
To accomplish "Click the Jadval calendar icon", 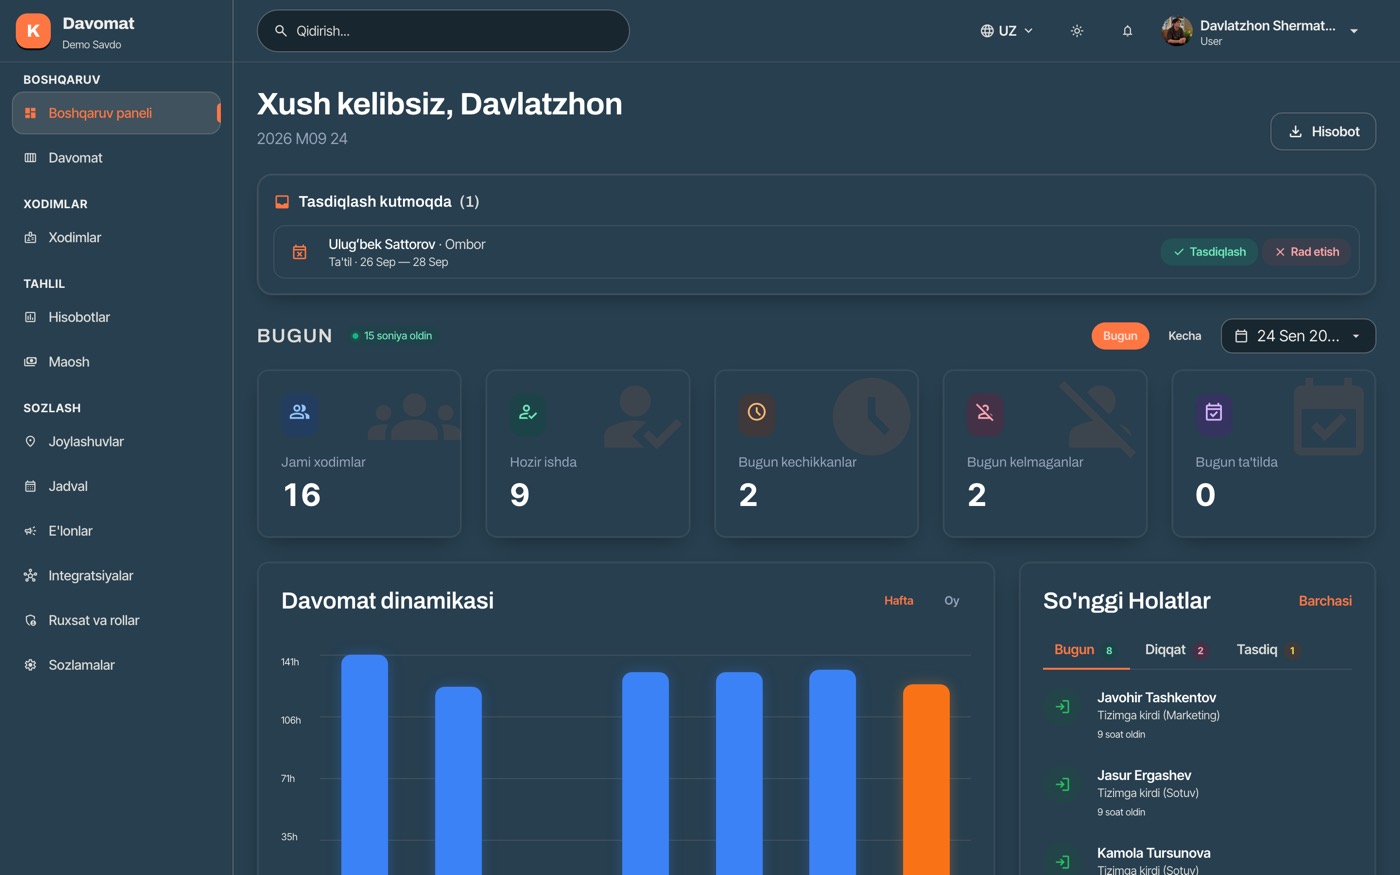I will point(30,486).
